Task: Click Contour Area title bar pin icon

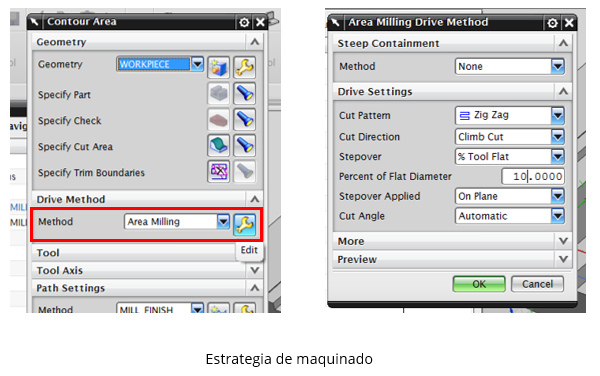Action: point(34,22)
